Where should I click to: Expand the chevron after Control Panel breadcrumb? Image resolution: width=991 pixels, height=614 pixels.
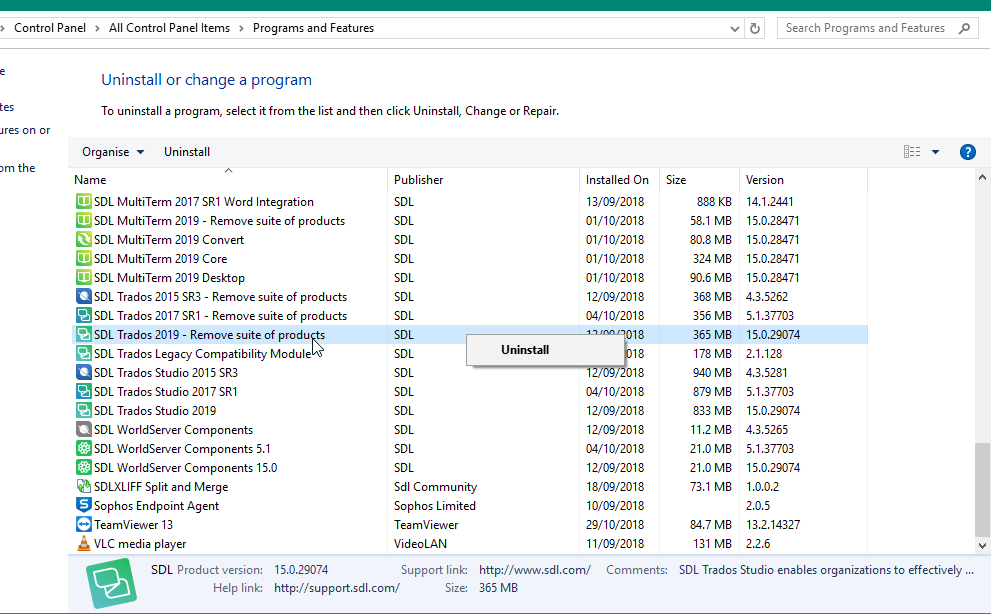[97, 28]
